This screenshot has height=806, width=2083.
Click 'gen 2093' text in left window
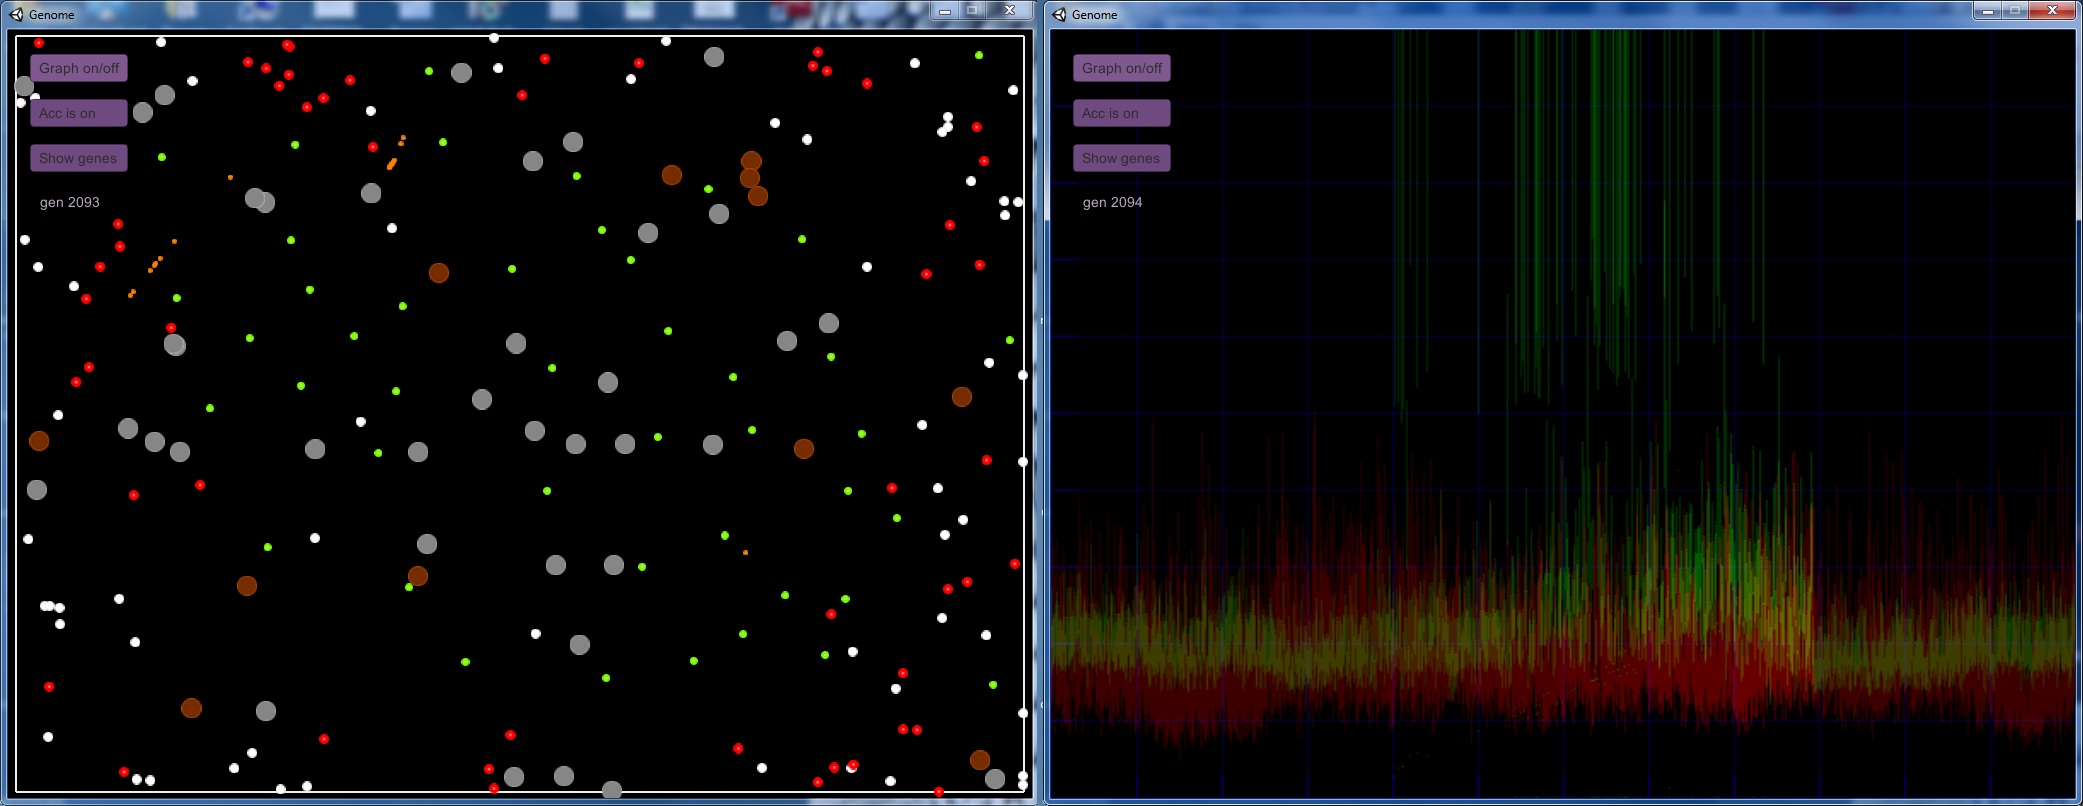70,202
